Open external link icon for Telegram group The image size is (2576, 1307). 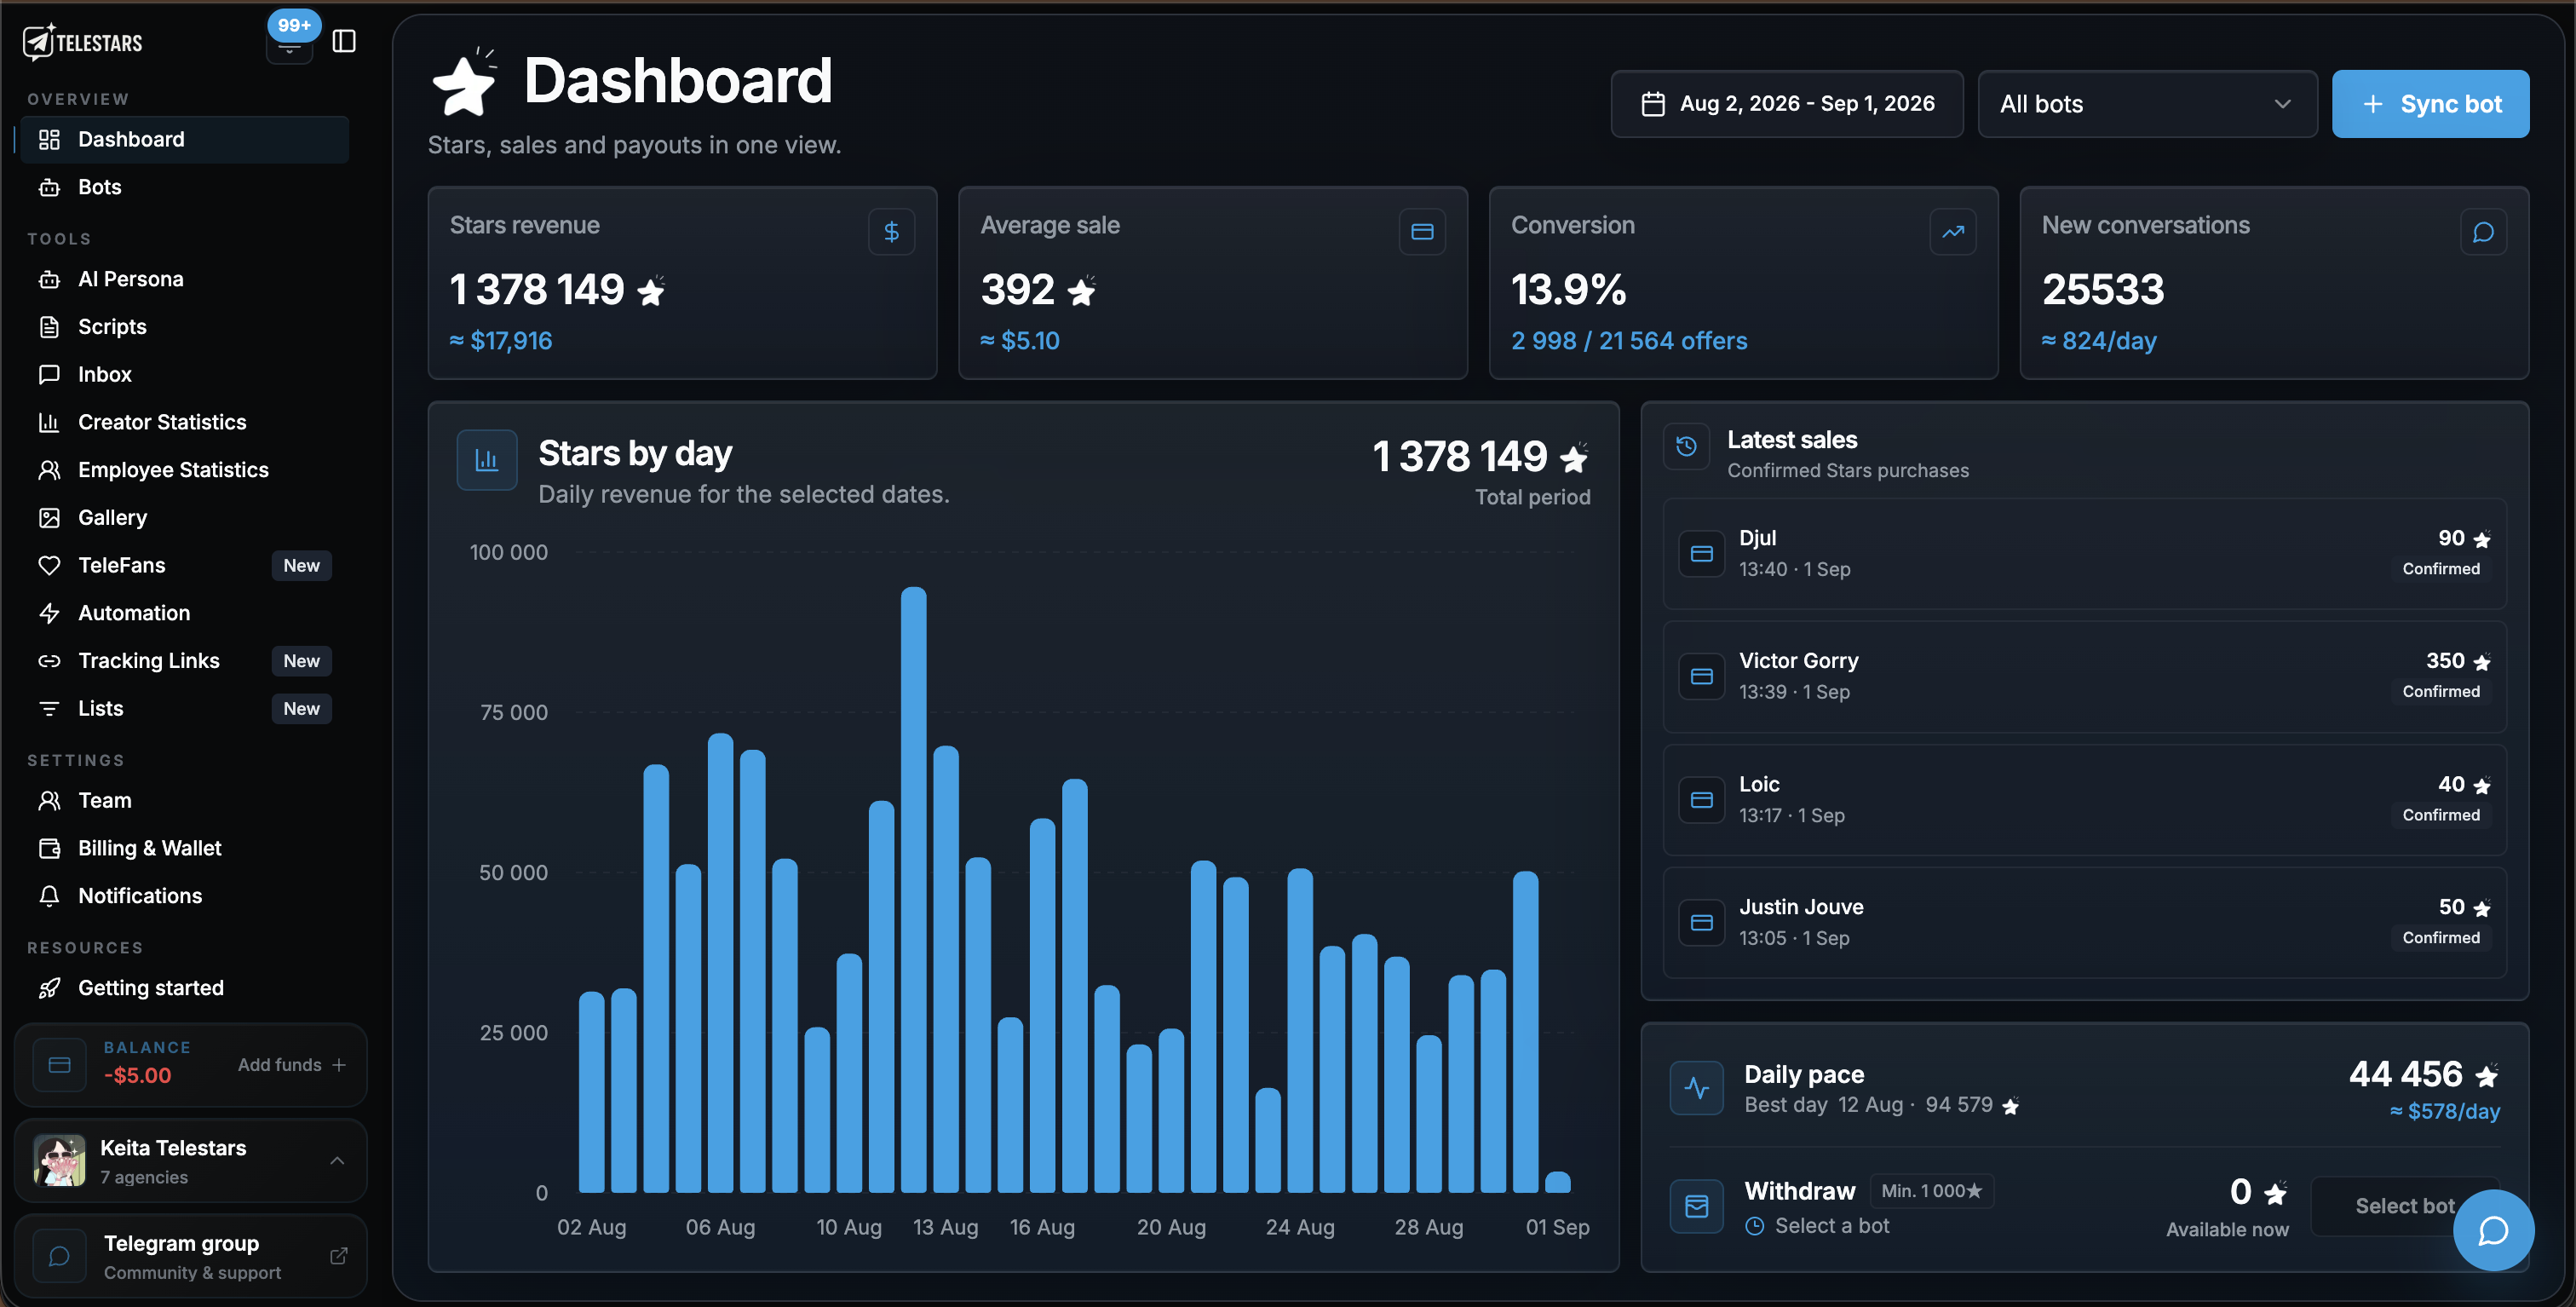click(339, 1255)
